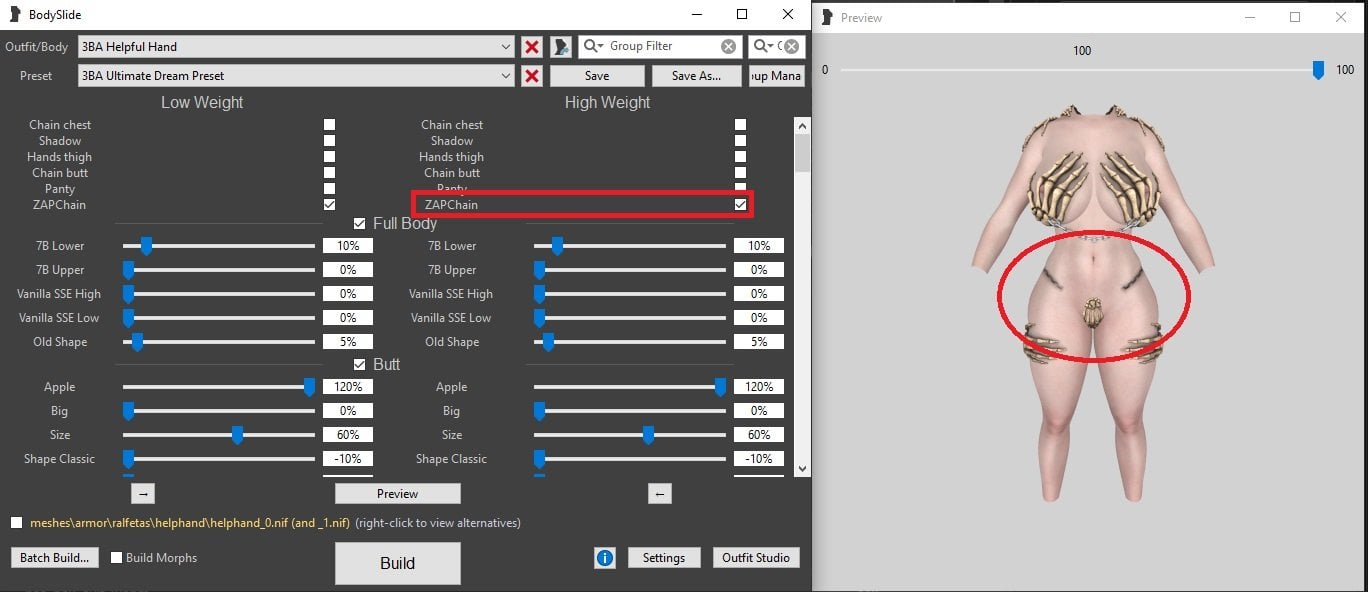
Task: Uncheck High Weight ZAPChain checkbox
Action: pos(740,205)
